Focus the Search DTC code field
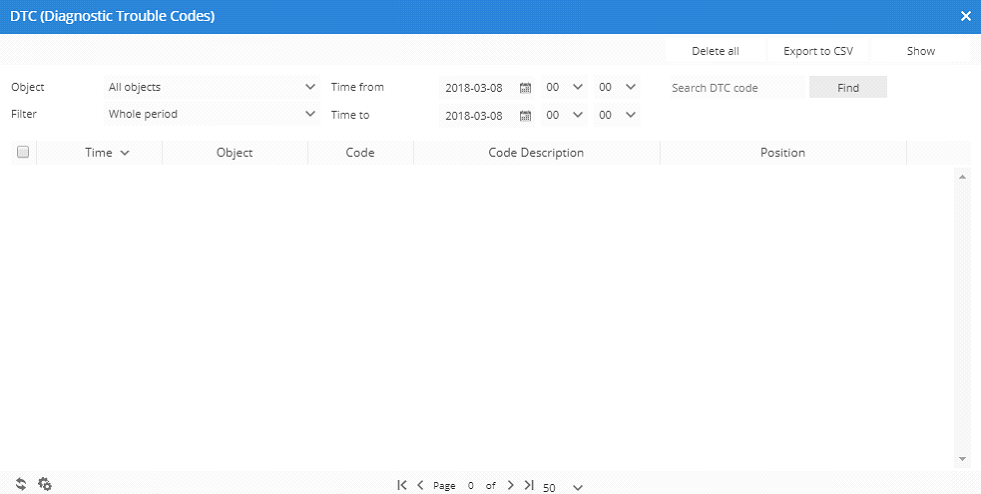This screenshot has height=494, width=981. click(736, 88)
